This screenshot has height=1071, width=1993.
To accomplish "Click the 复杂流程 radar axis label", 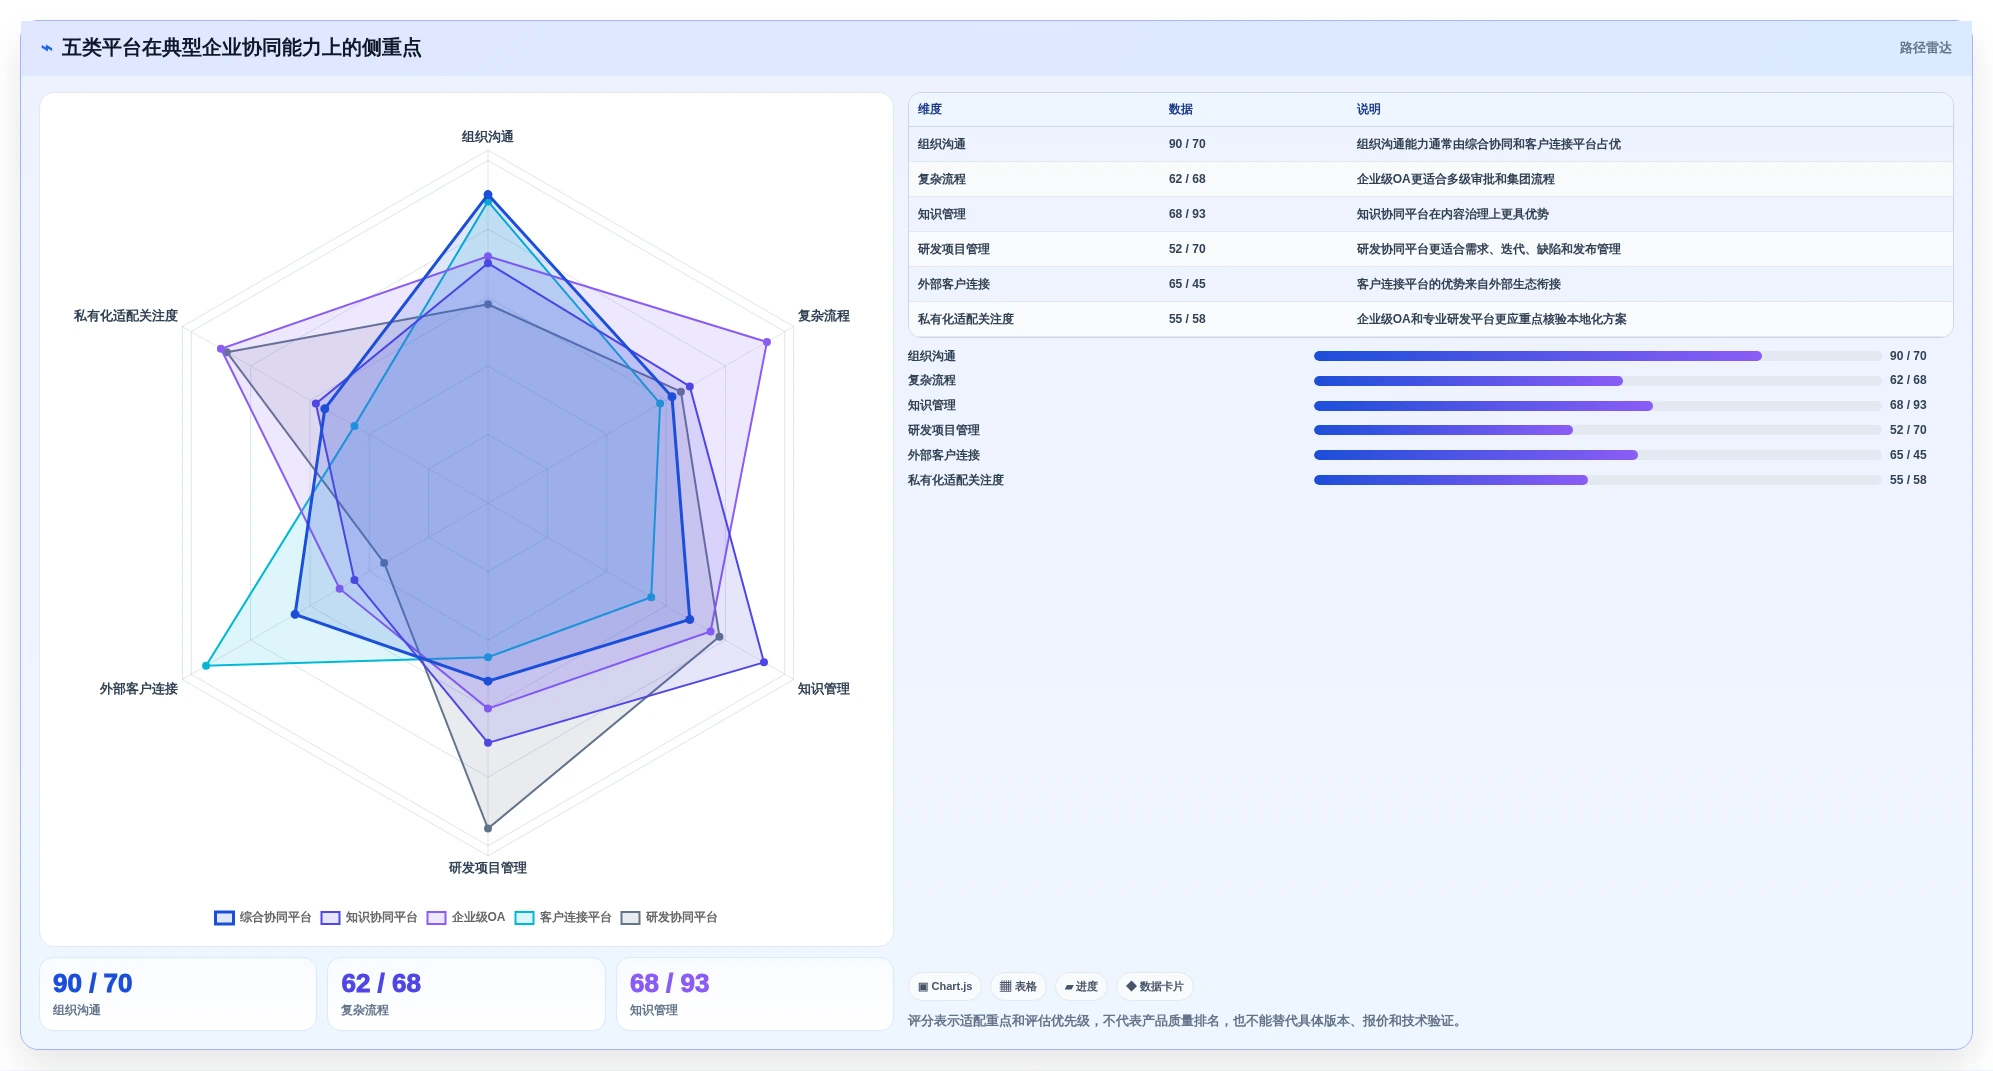I will (x=824, y=316).
